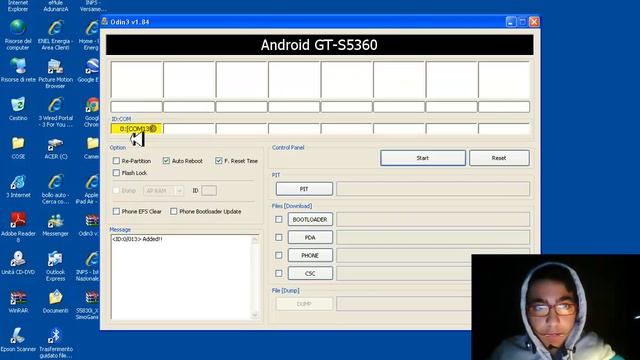Screen dimensions: 640x360
Task: Launch Google Chrome from desktop
Action: [x=92, y=111]
